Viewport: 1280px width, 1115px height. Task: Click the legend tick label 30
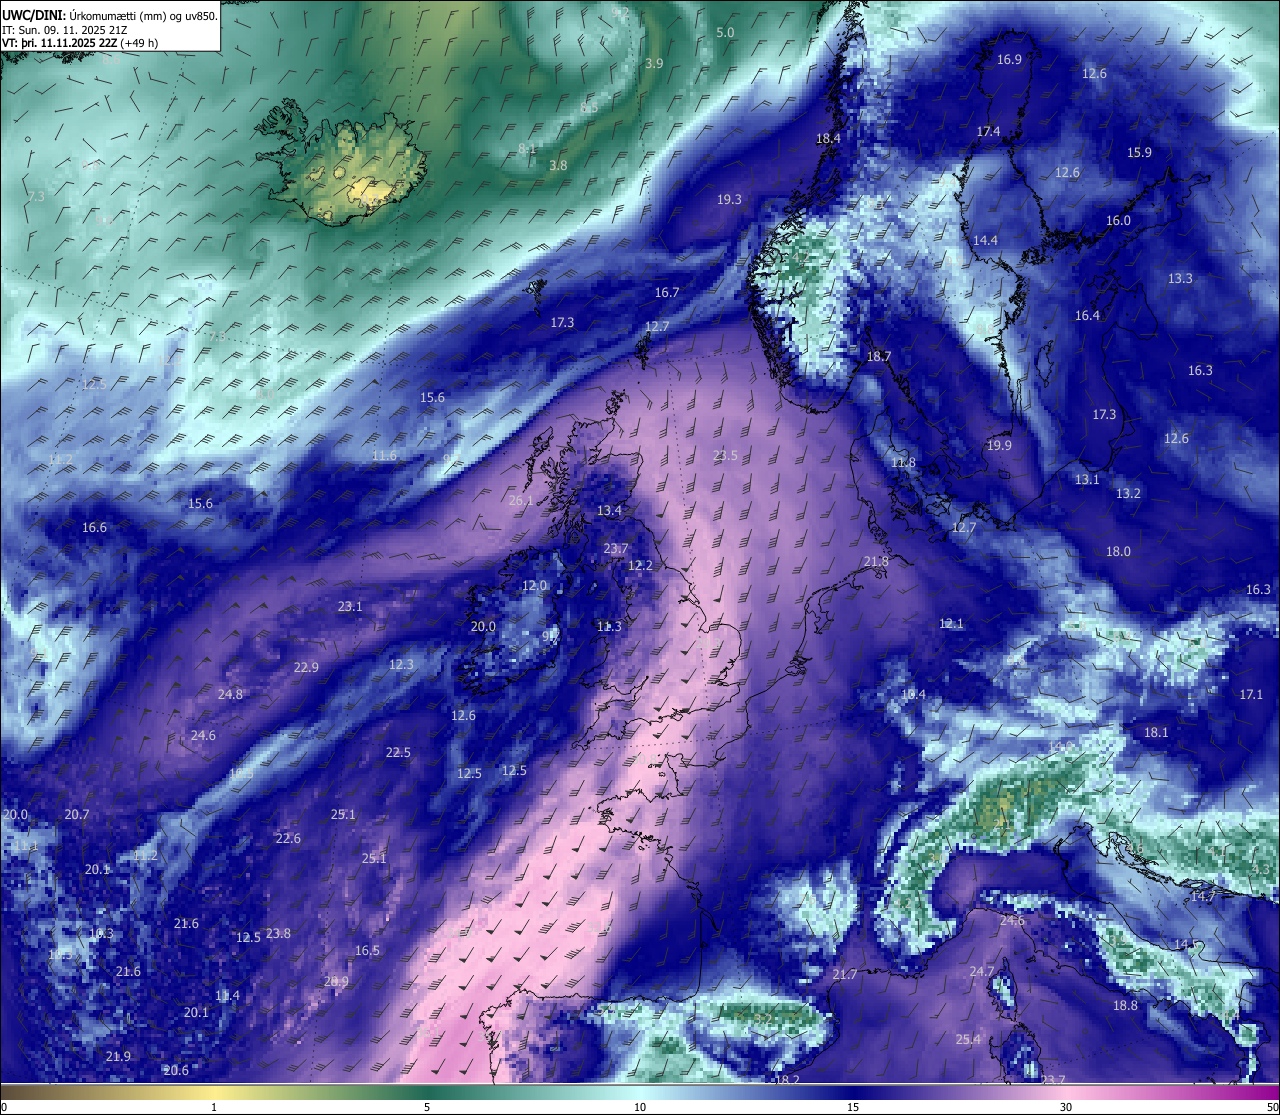click(1066, 1107)
